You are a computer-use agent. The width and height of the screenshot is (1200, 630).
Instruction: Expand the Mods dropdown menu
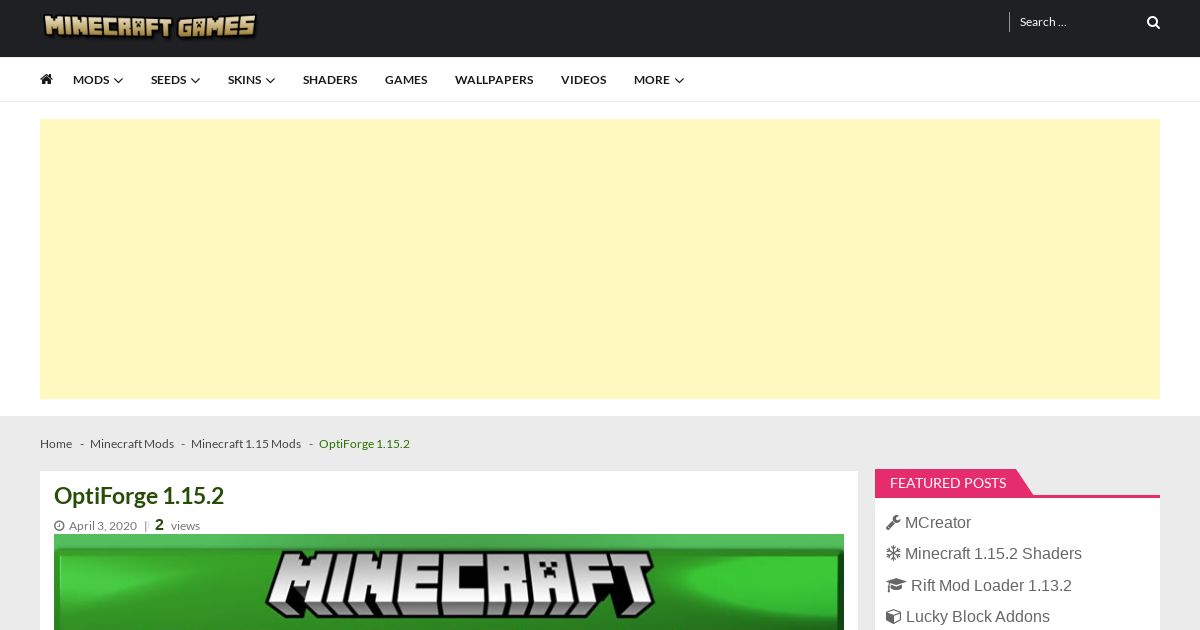98,80
